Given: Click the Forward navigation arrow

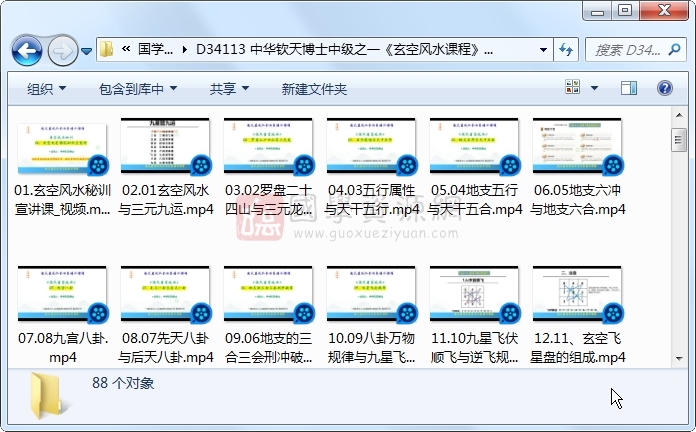Looking at the screenshot, I should [62, 49].
